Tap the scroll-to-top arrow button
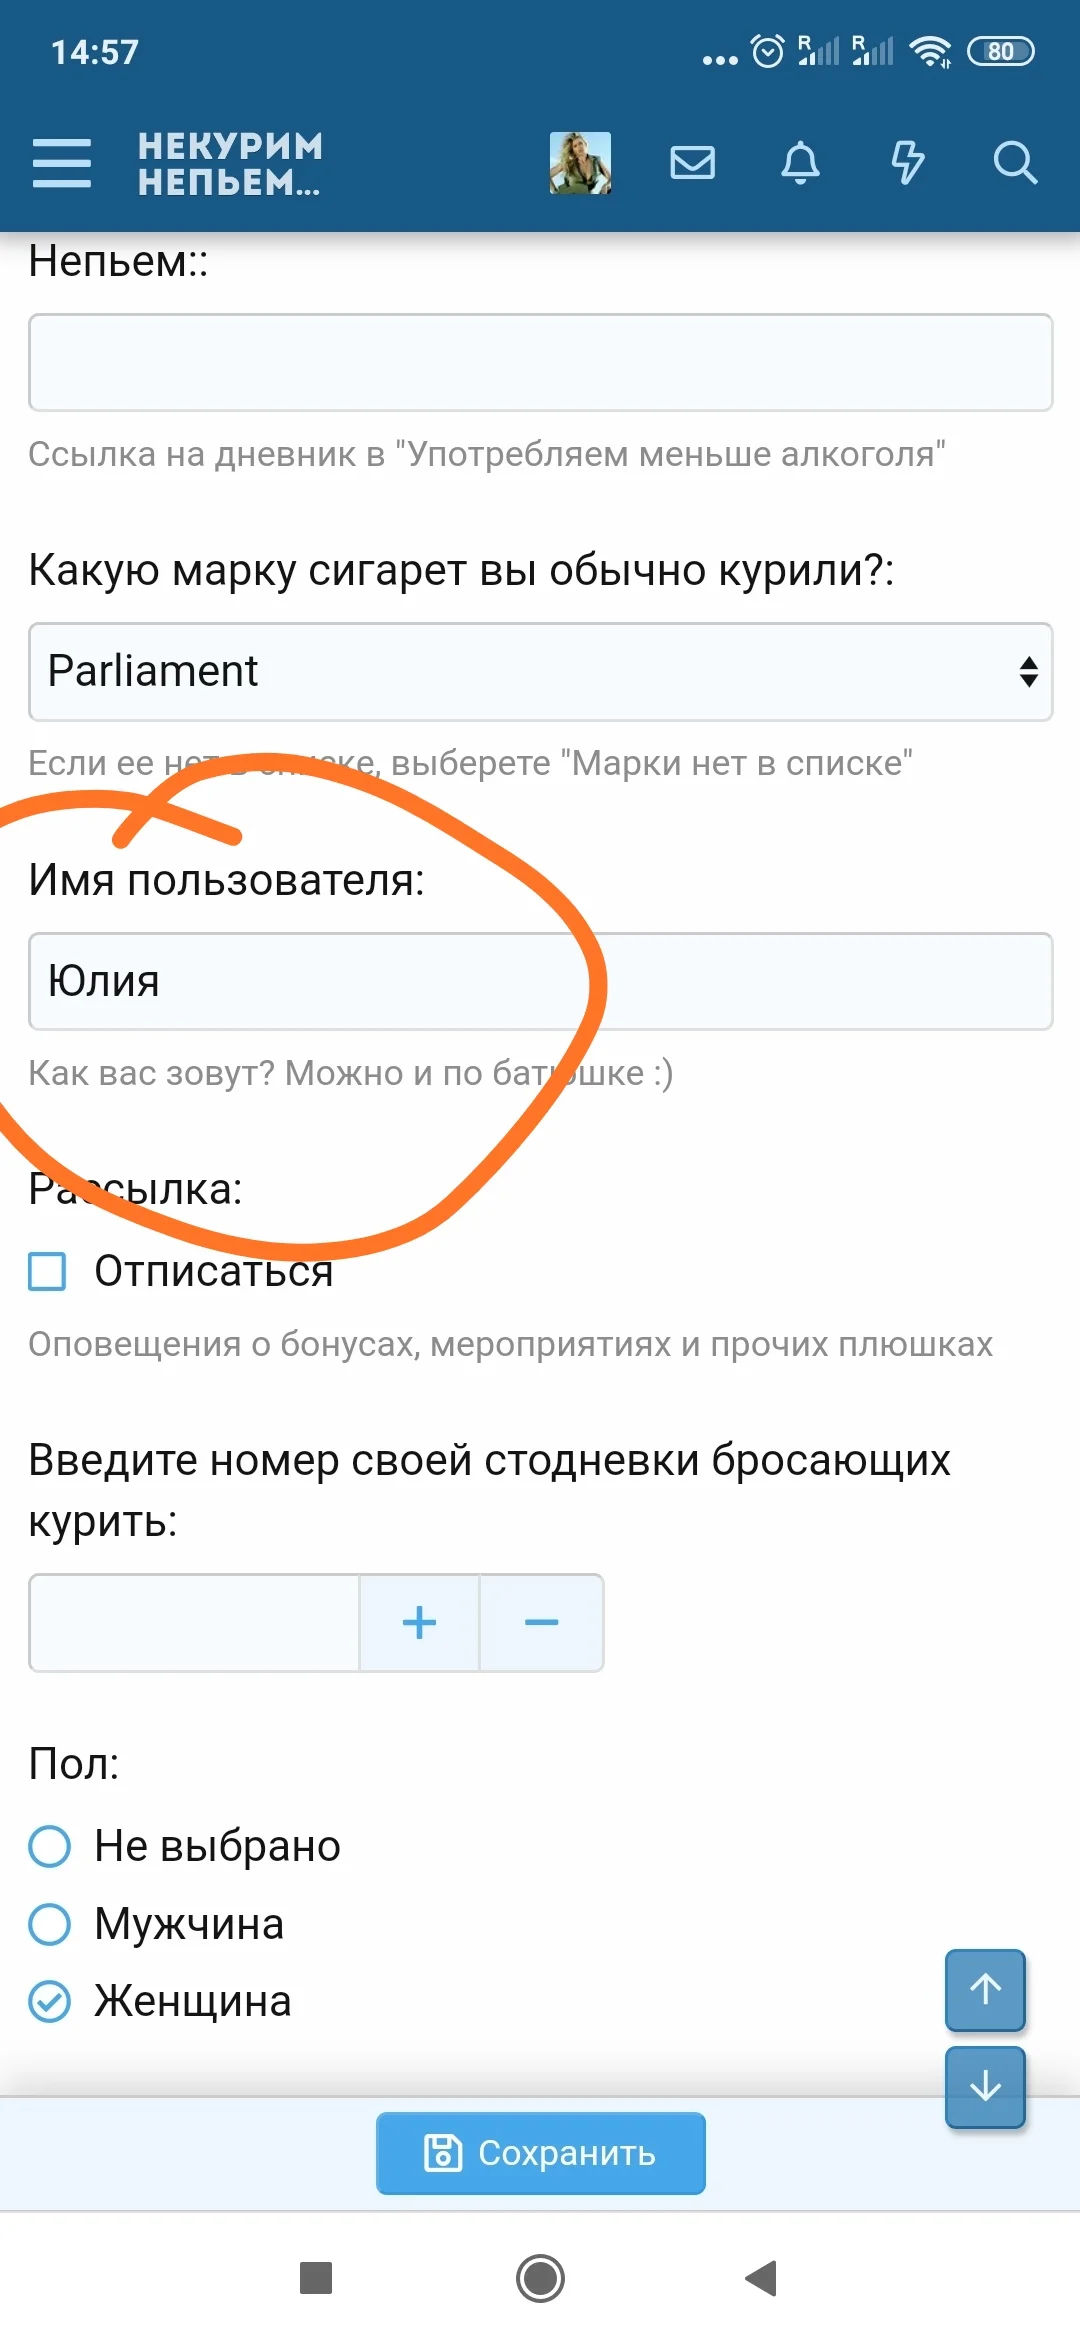The width and height of the screenshot is (1080, 2340). 985,1989
